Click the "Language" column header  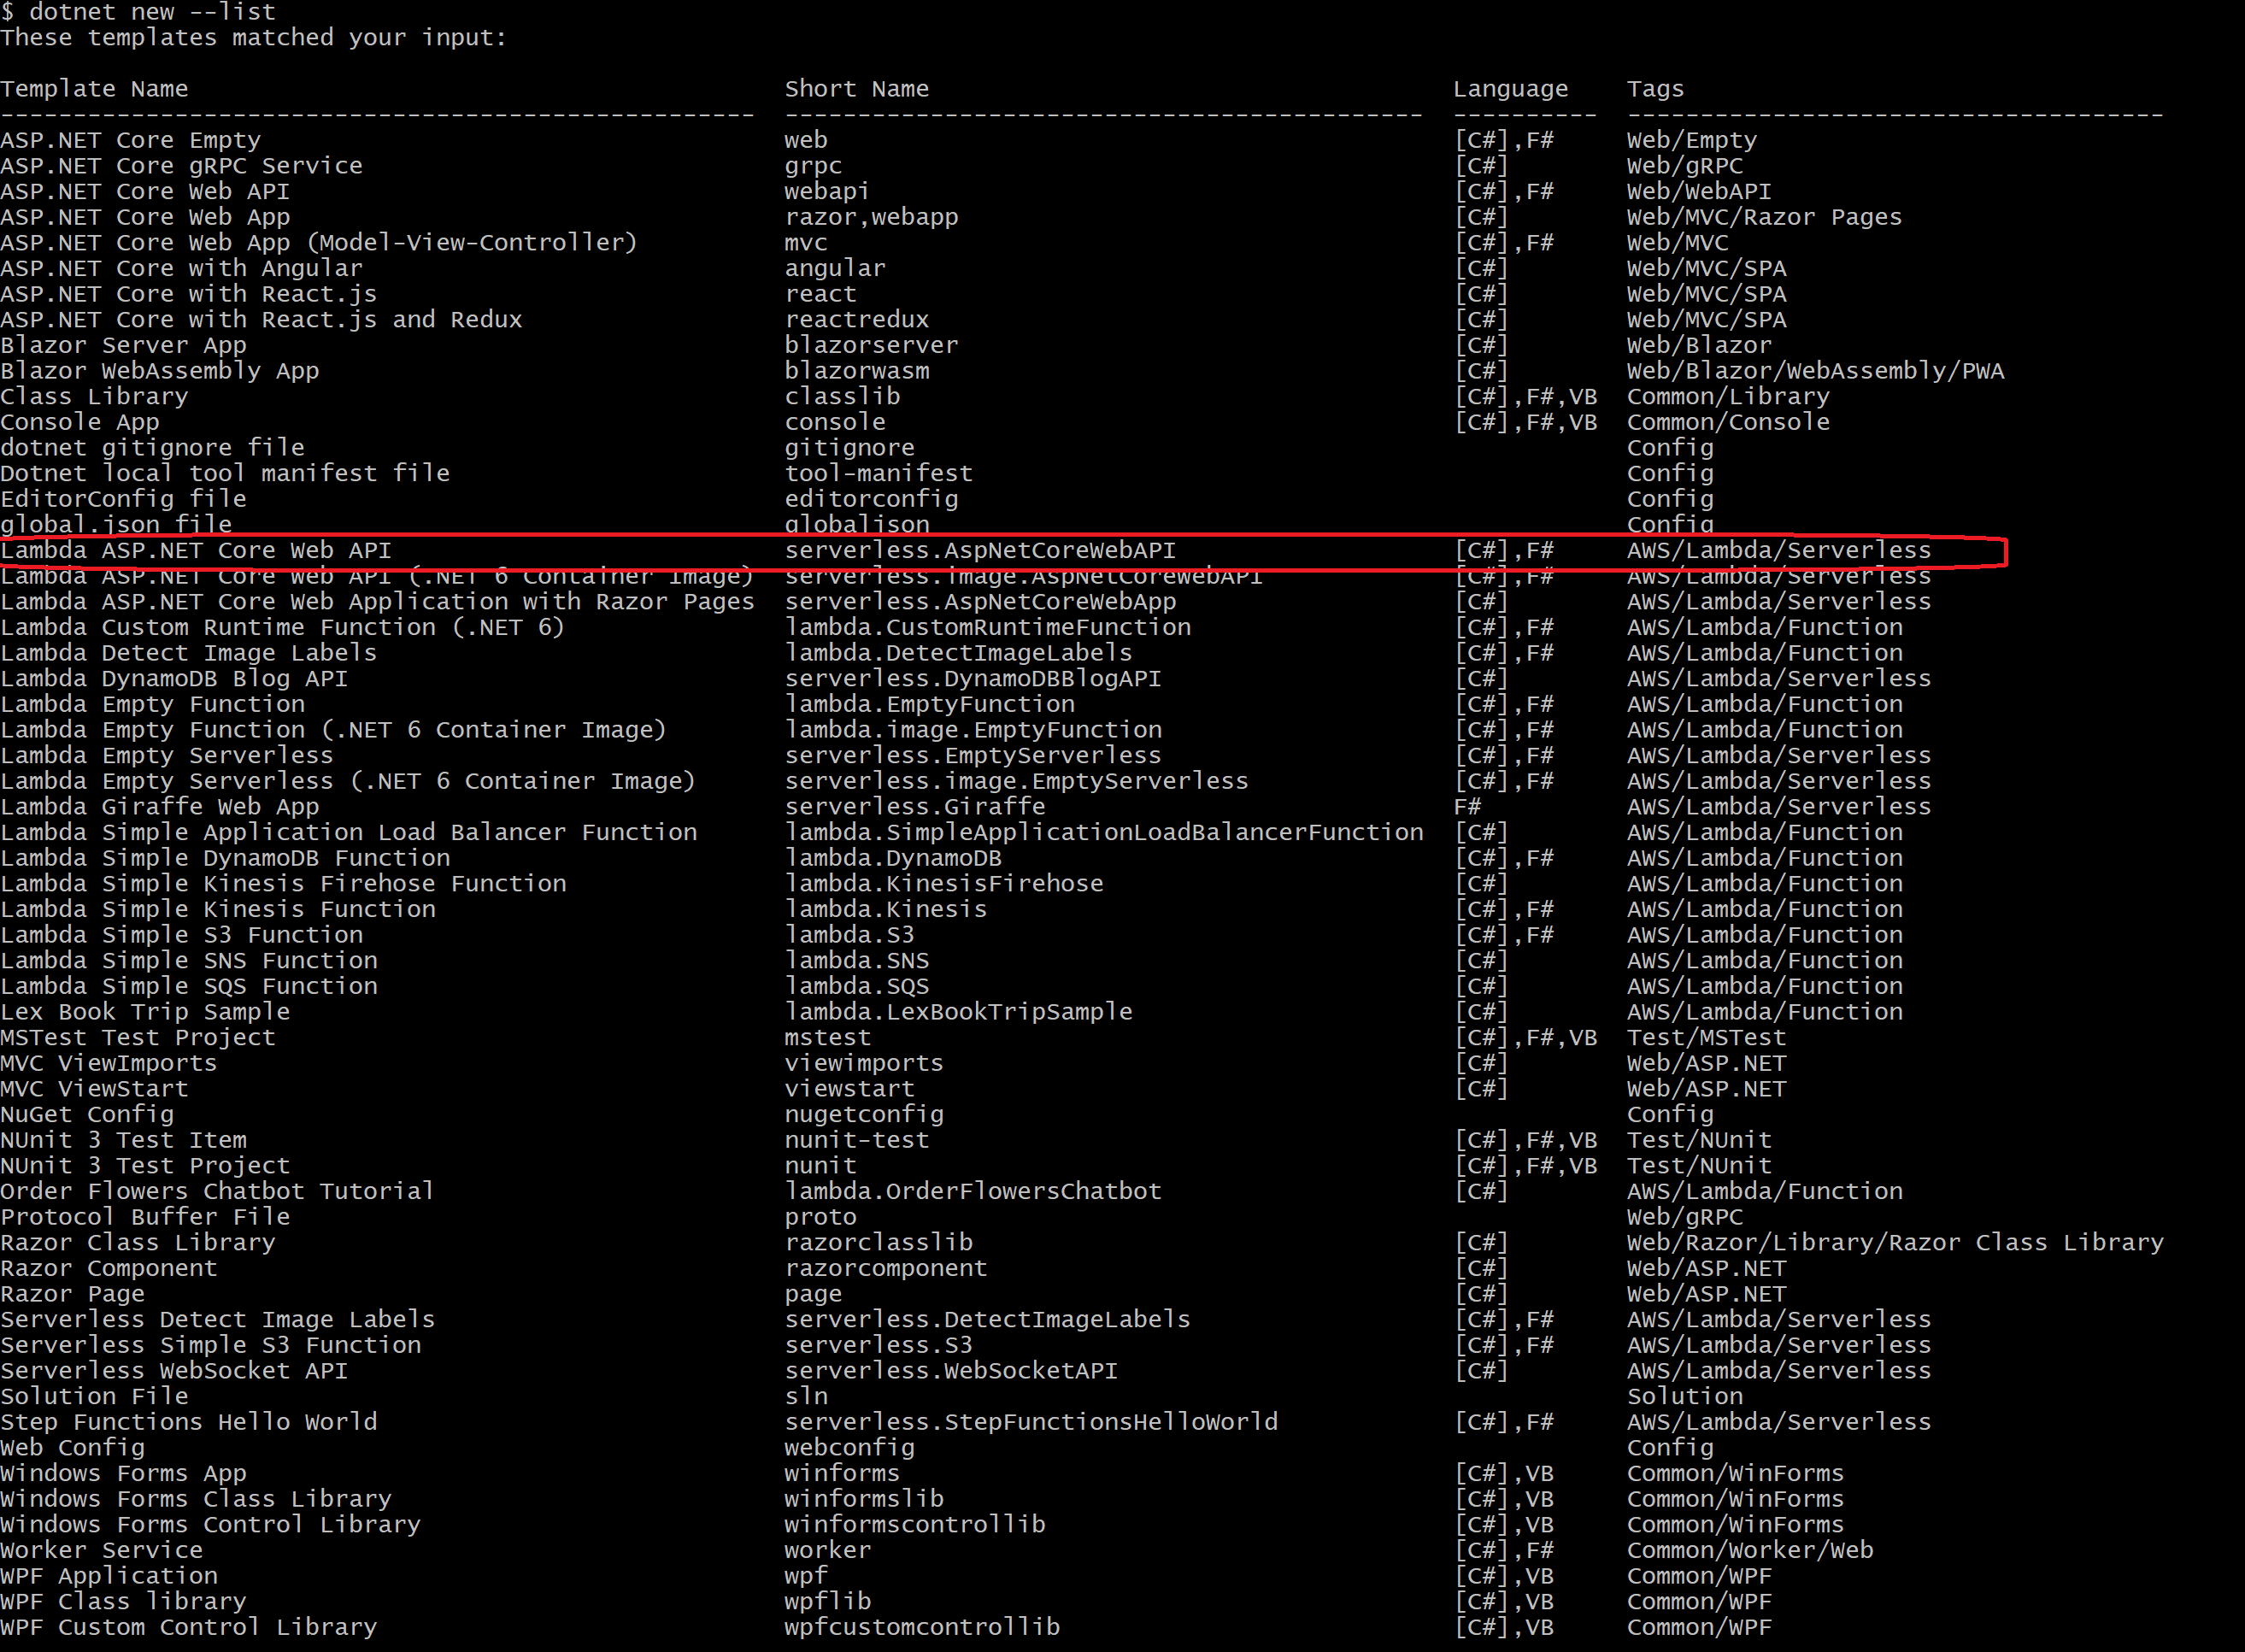point(1510,89)
